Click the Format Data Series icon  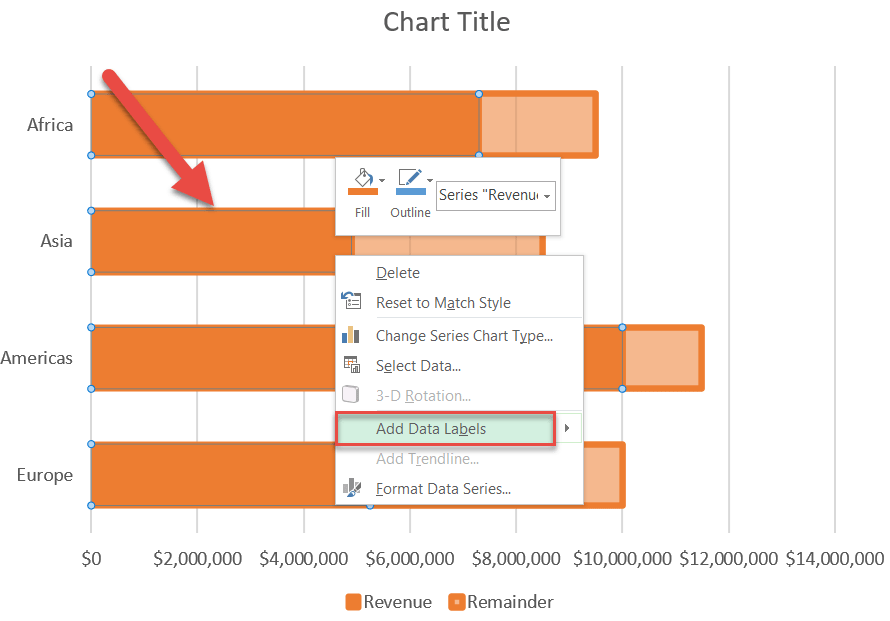point(352,487)
